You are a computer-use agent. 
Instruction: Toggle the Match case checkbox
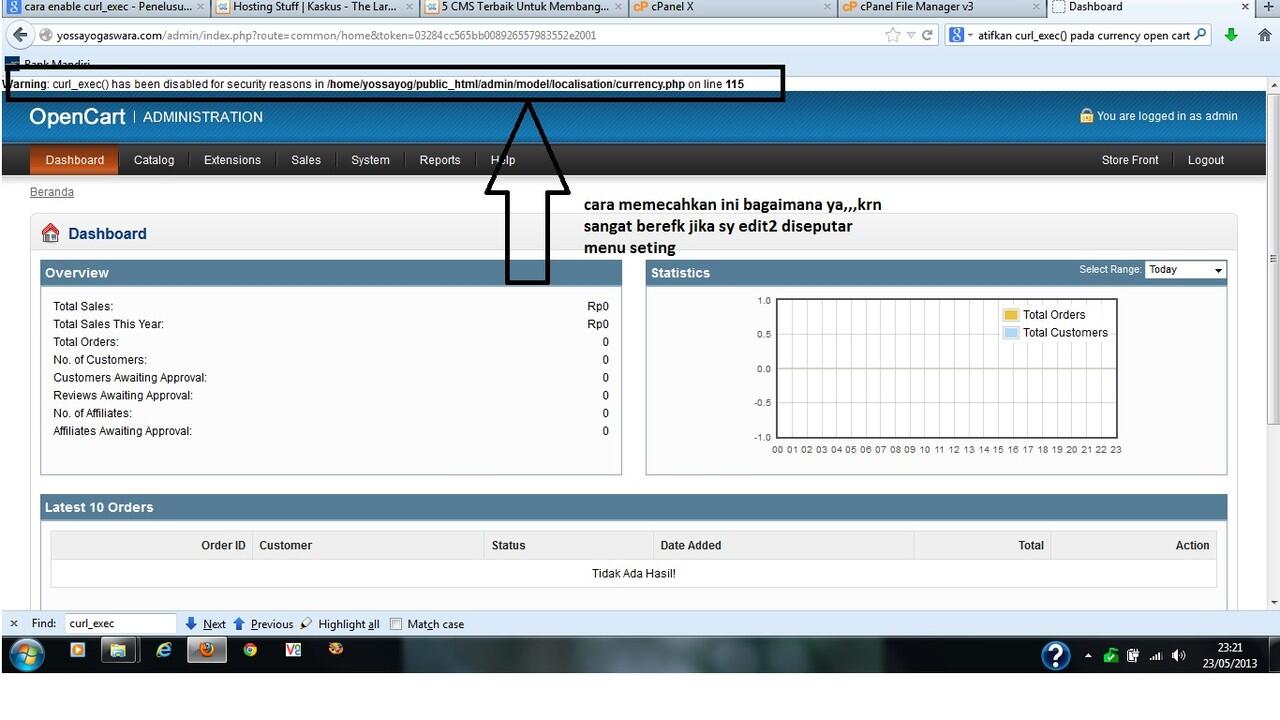396,624
